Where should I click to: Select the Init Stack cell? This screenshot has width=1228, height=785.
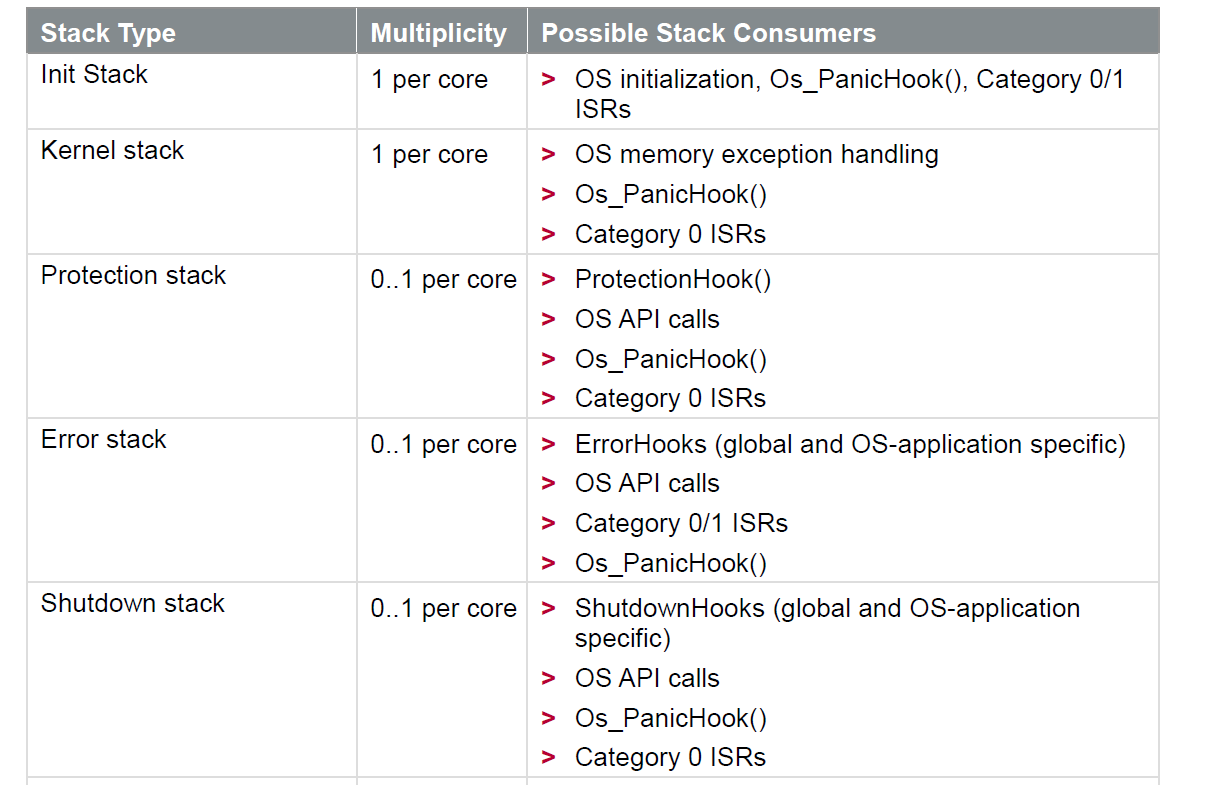click(x=94, y=75)
